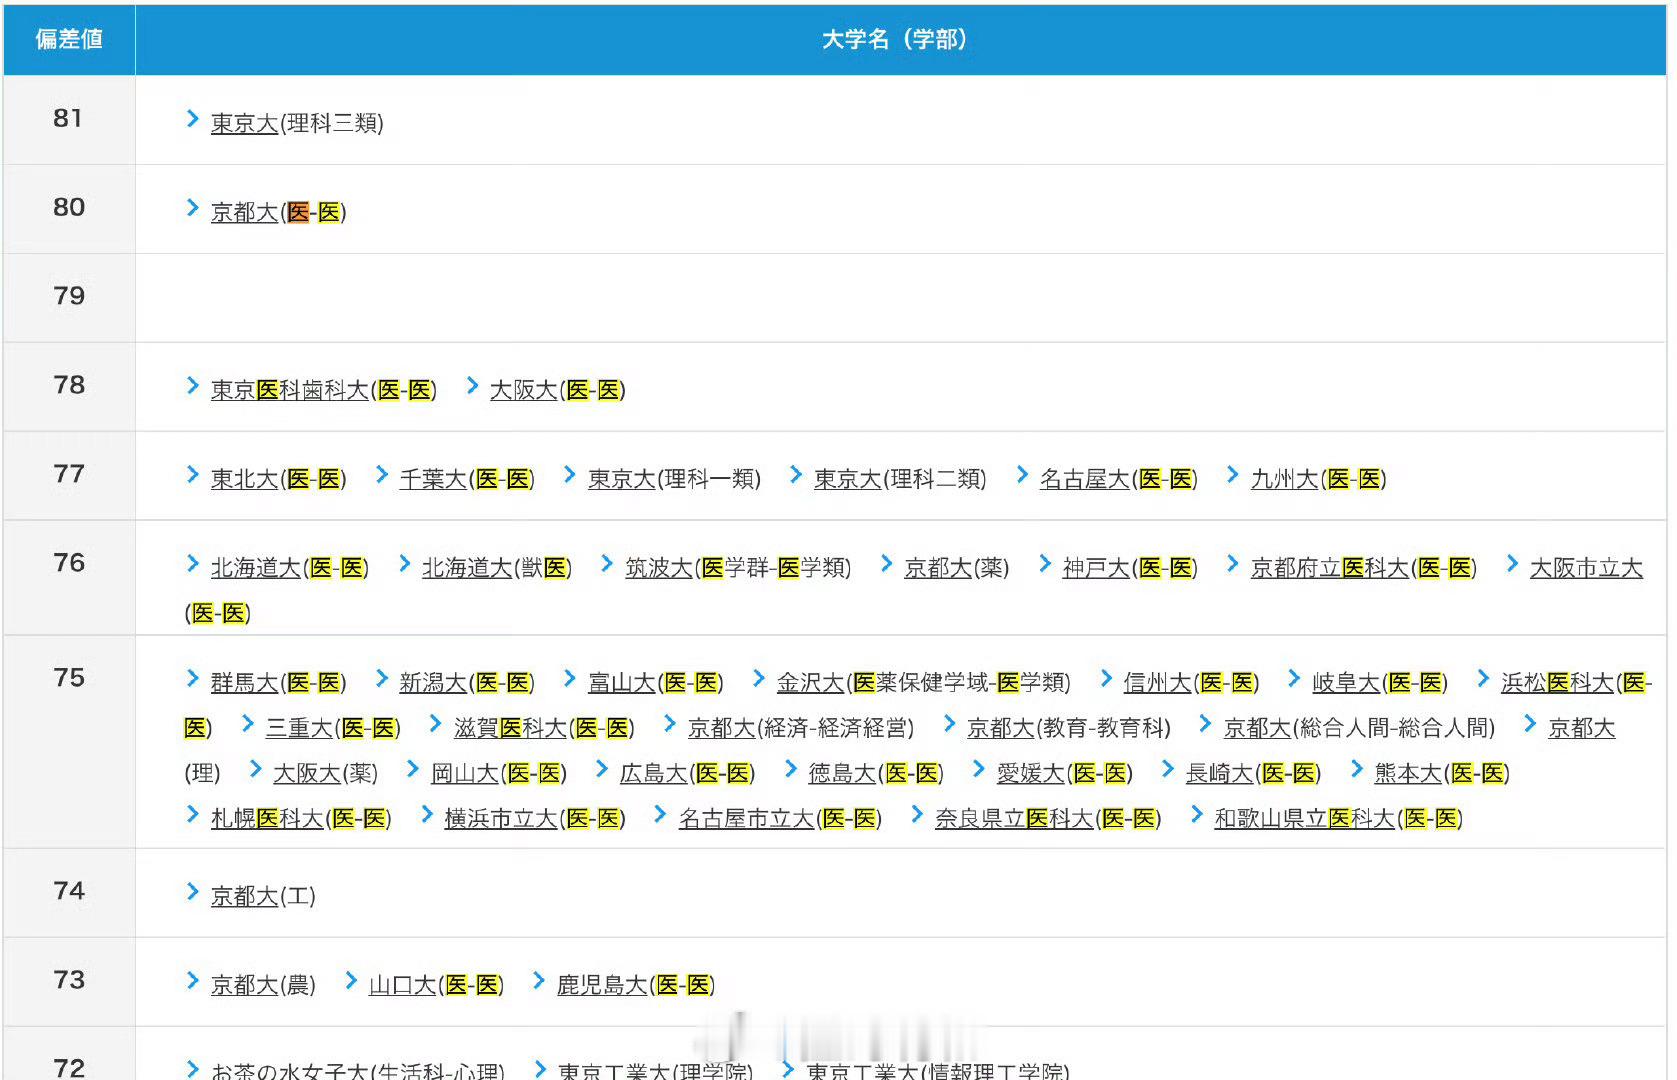This screenshot has height=1080, width=1677.
Task: Click chevron arrow before 札幌医科大(医-医)
Action: (x=193, y=814)
